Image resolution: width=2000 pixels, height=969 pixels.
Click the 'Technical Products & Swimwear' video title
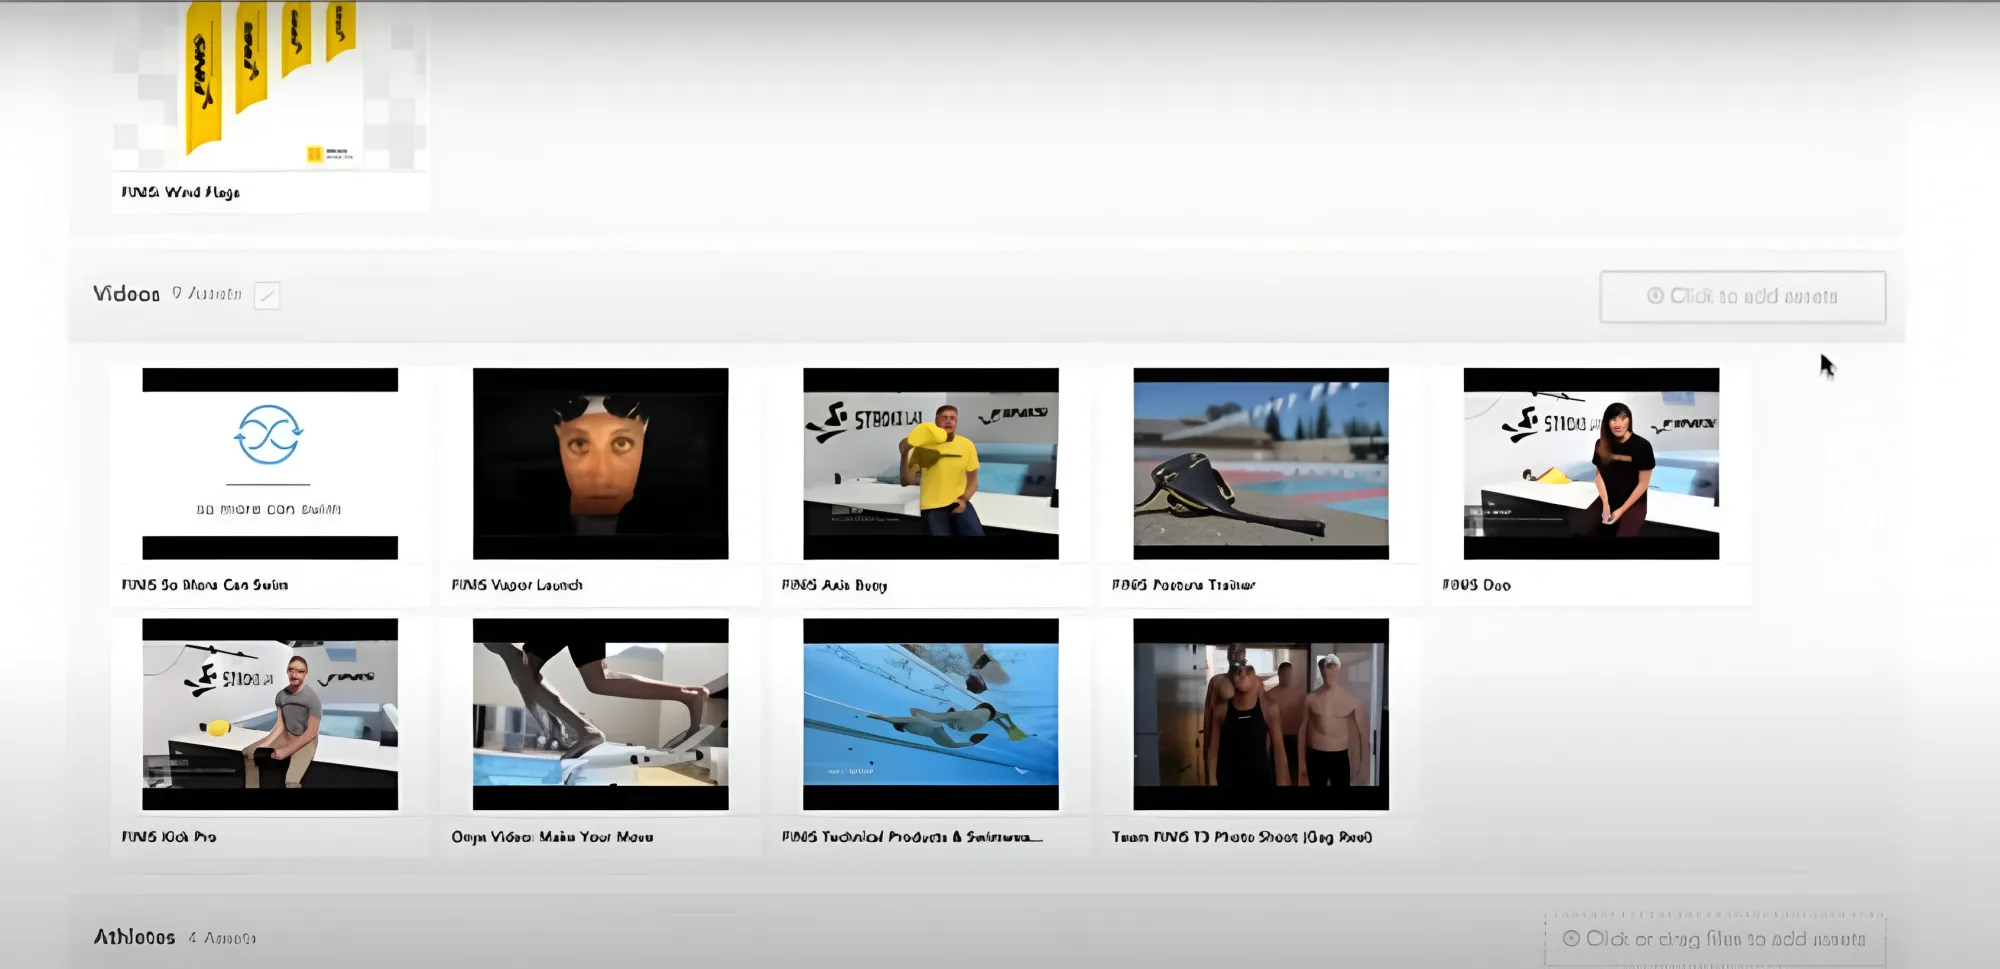(911, 836)
